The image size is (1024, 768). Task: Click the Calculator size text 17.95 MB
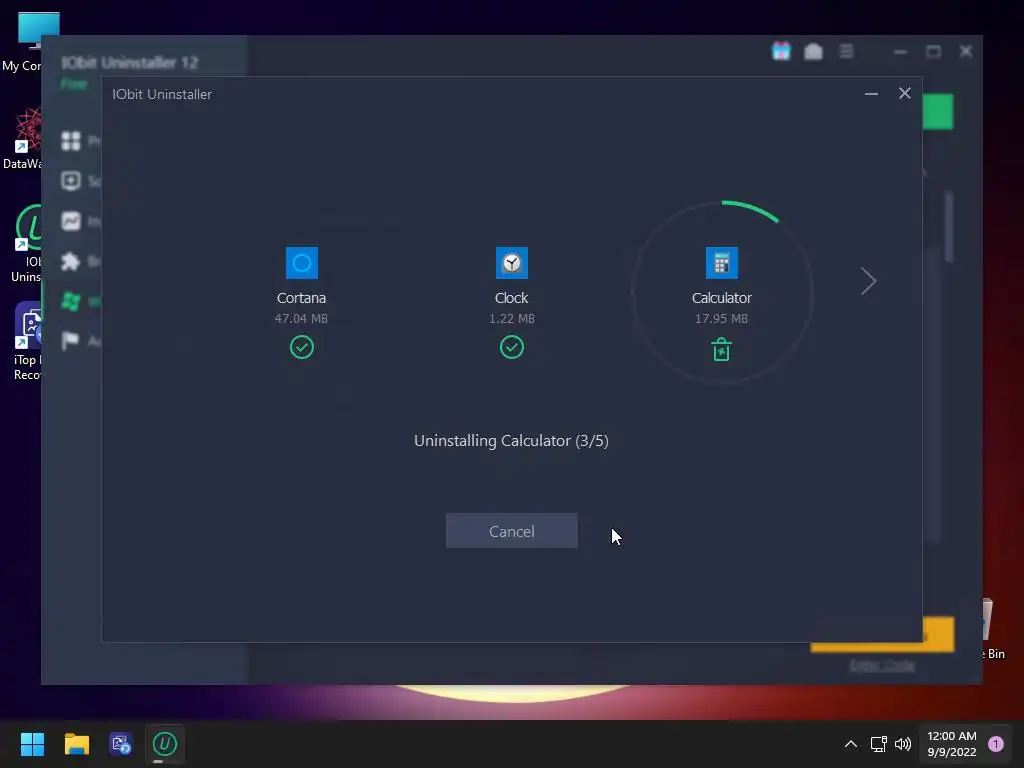[722, 319]
